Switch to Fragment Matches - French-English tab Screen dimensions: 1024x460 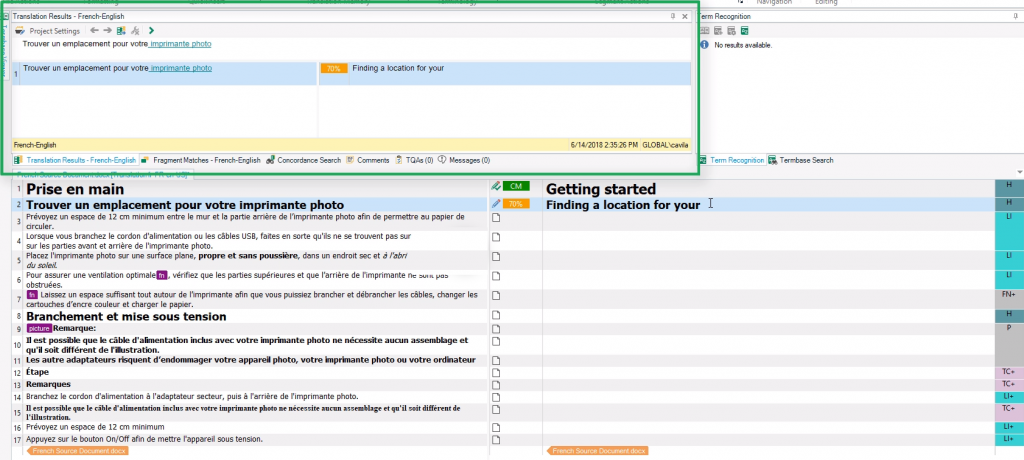201,160
